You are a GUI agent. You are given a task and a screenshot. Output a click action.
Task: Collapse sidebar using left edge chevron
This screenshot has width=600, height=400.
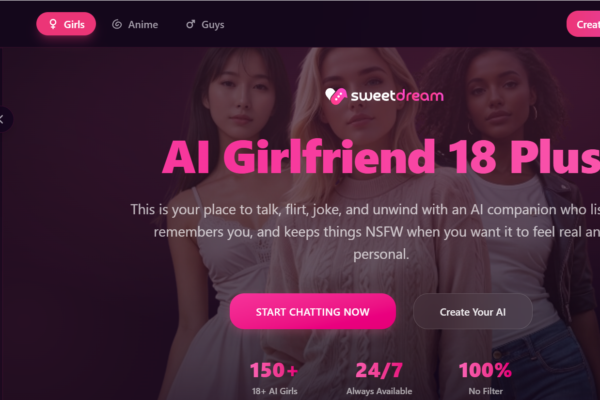pyautogui.click(x=3, y=119)
